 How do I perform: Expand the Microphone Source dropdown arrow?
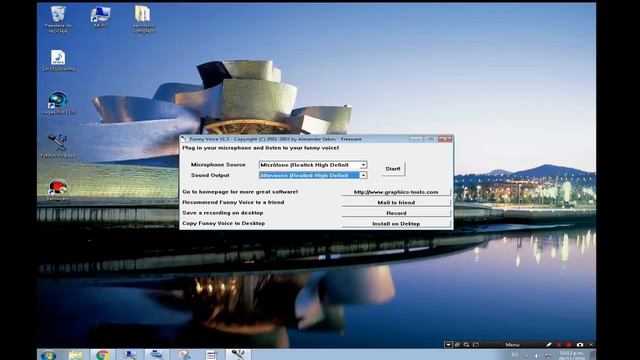pos(363,165)
